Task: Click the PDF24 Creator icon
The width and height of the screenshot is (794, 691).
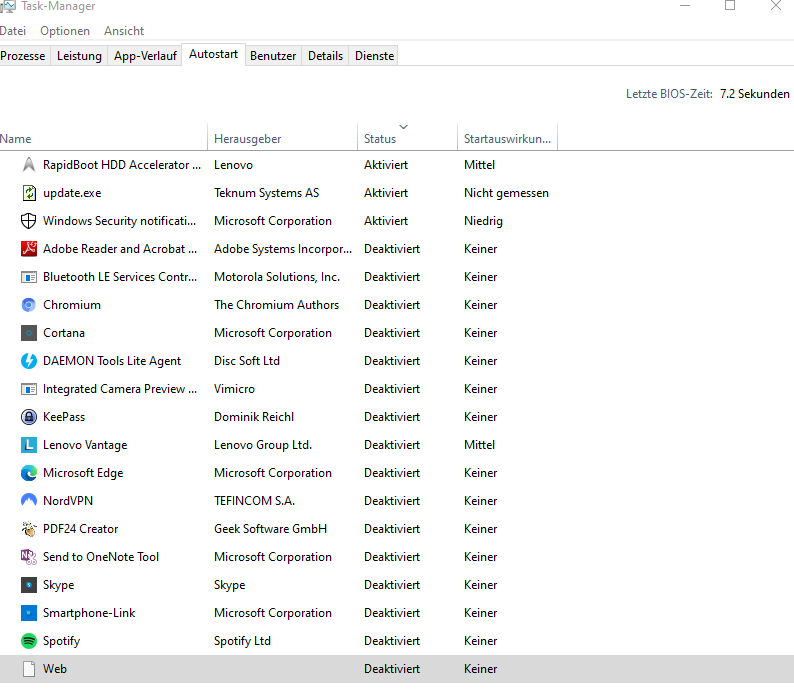Action: (29, 529)
